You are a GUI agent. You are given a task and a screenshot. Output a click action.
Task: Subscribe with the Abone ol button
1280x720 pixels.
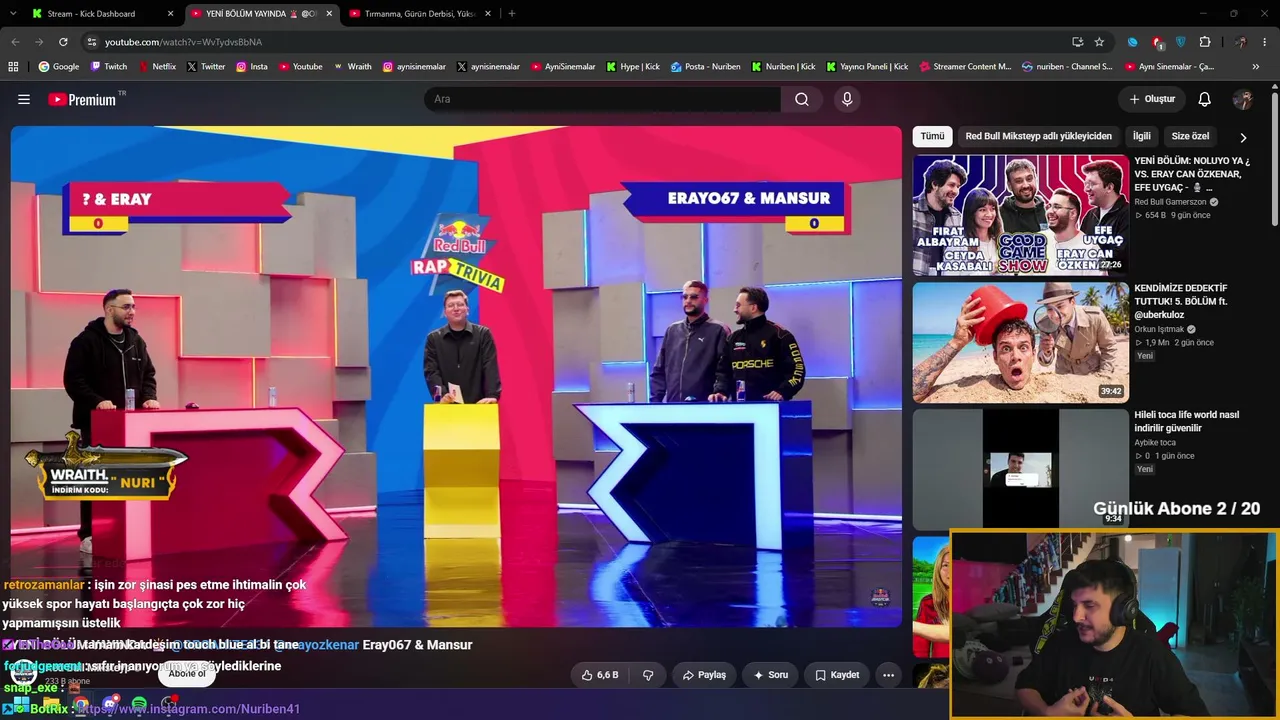[187, 674]
